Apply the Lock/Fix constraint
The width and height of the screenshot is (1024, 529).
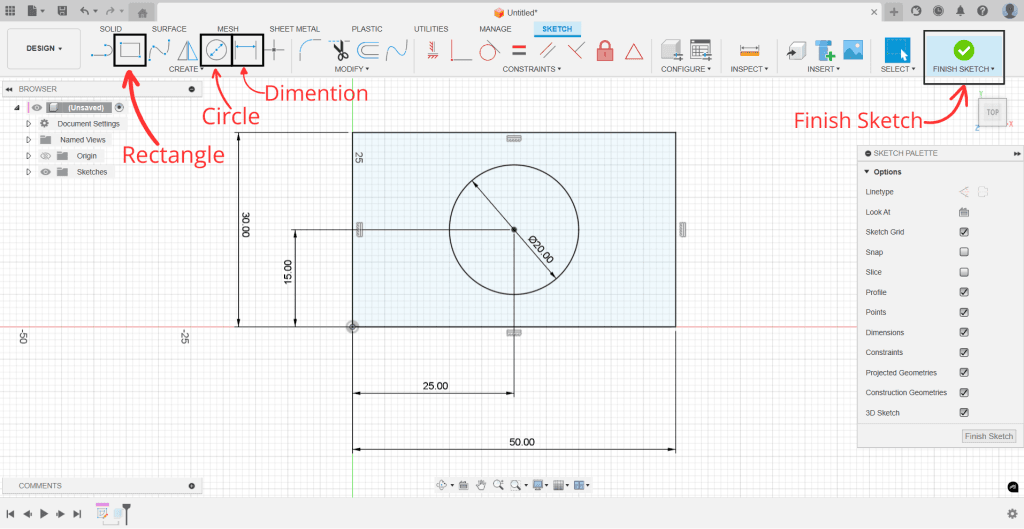(x=605, y=50)
